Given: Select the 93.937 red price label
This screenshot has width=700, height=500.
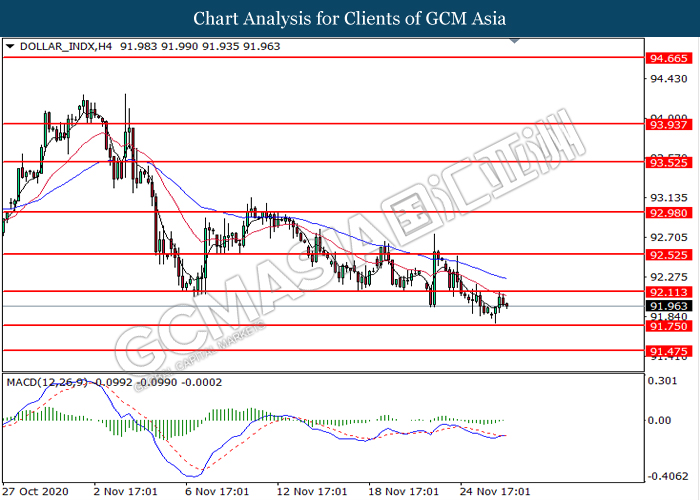Looking at the screenshot, I should point(666,125).
